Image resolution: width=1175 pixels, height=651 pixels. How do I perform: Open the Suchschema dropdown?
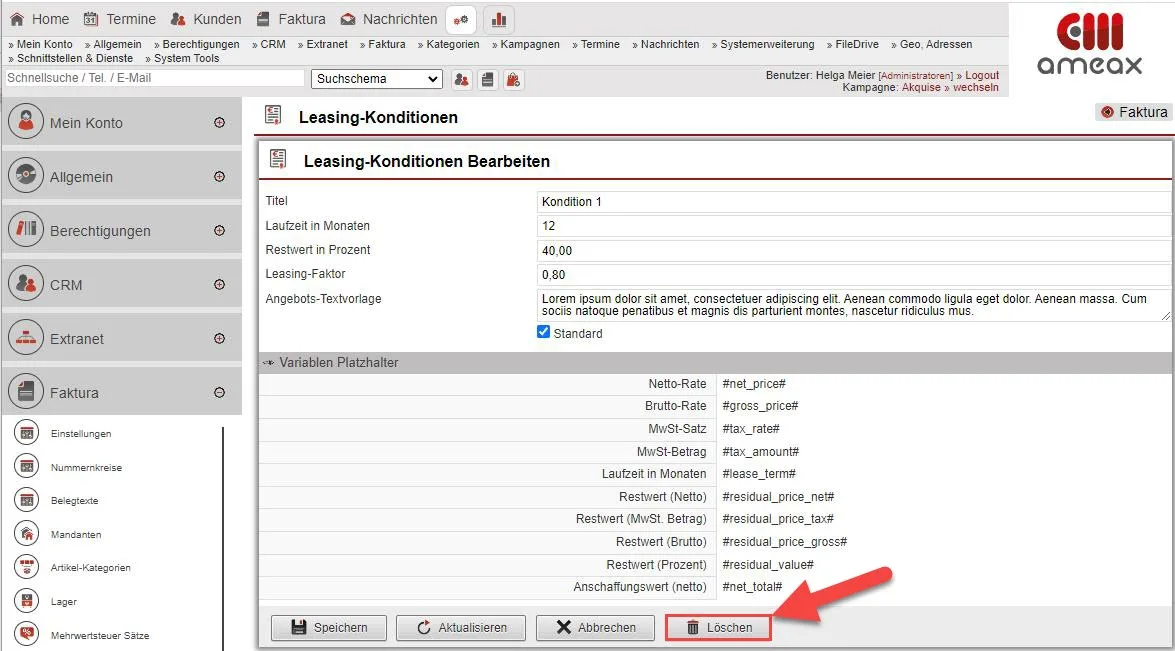(x=377, y=79)
